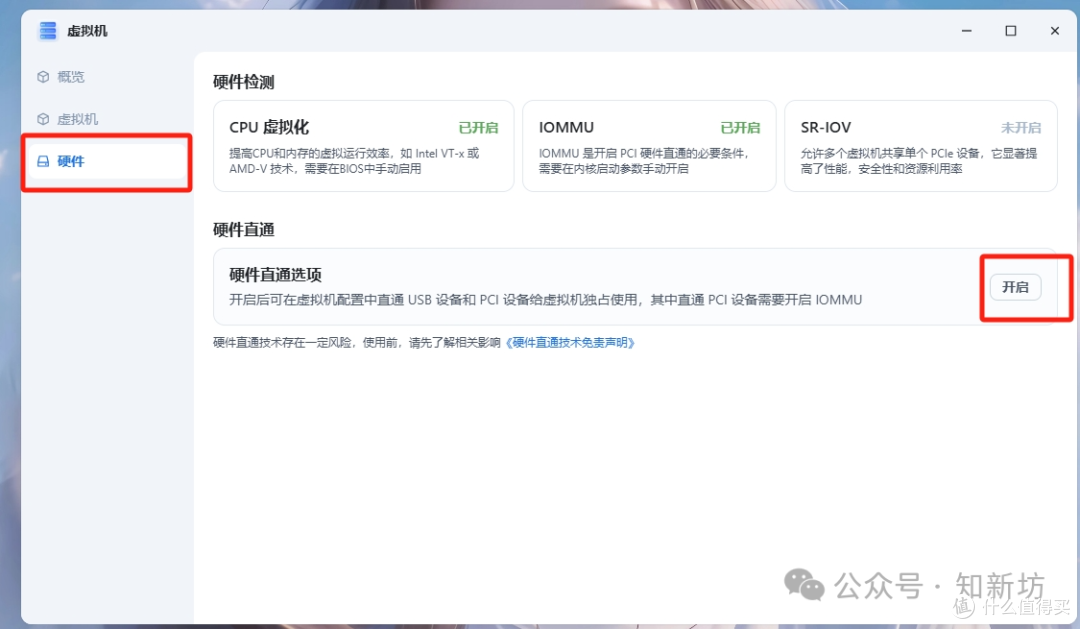Click the WeChat icon in the watermark
The width and height of the screenshot is (1080, 629).
(804, 586)
